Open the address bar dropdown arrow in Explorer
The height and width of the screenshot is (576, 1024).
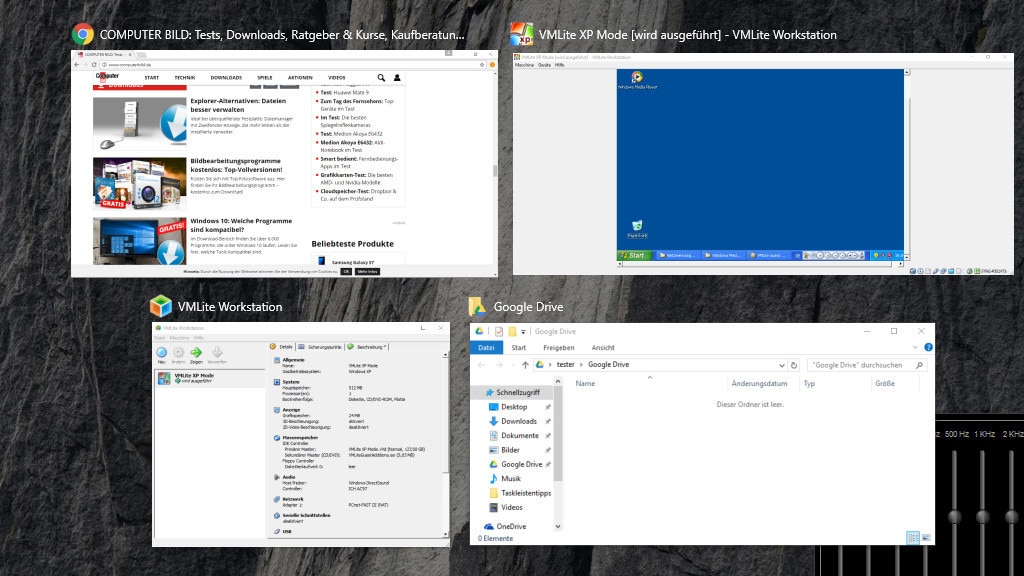(x=782, y=364)
